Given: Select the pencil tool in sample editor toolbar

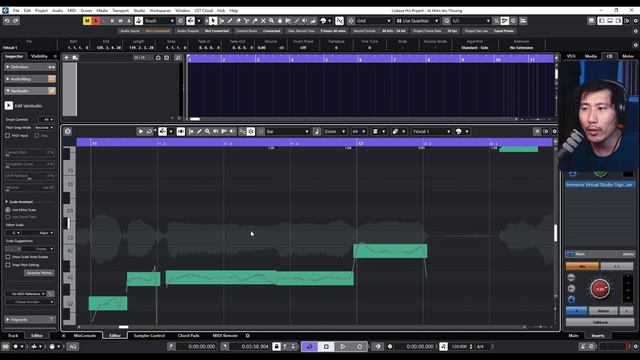Looking at the screenshot, I should (199, 131).
